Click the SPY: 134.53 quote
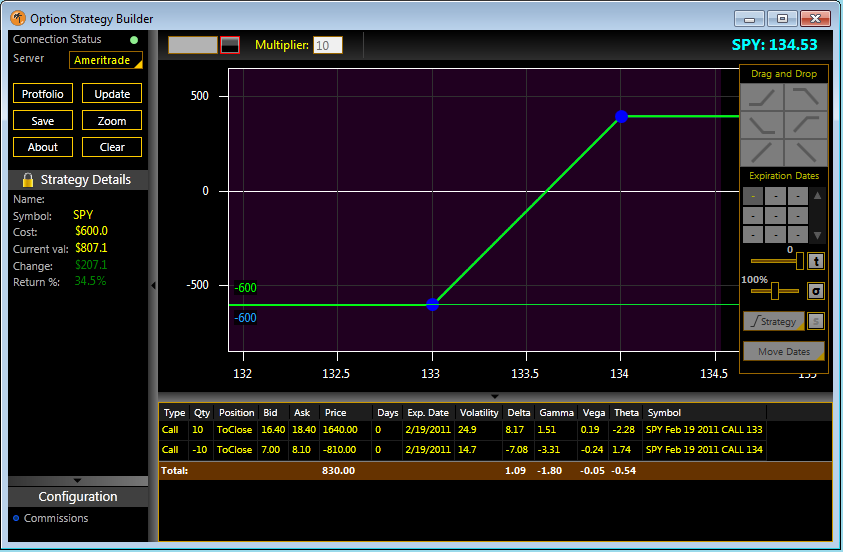This screenshot has height=552, width=843. (774, 45)
